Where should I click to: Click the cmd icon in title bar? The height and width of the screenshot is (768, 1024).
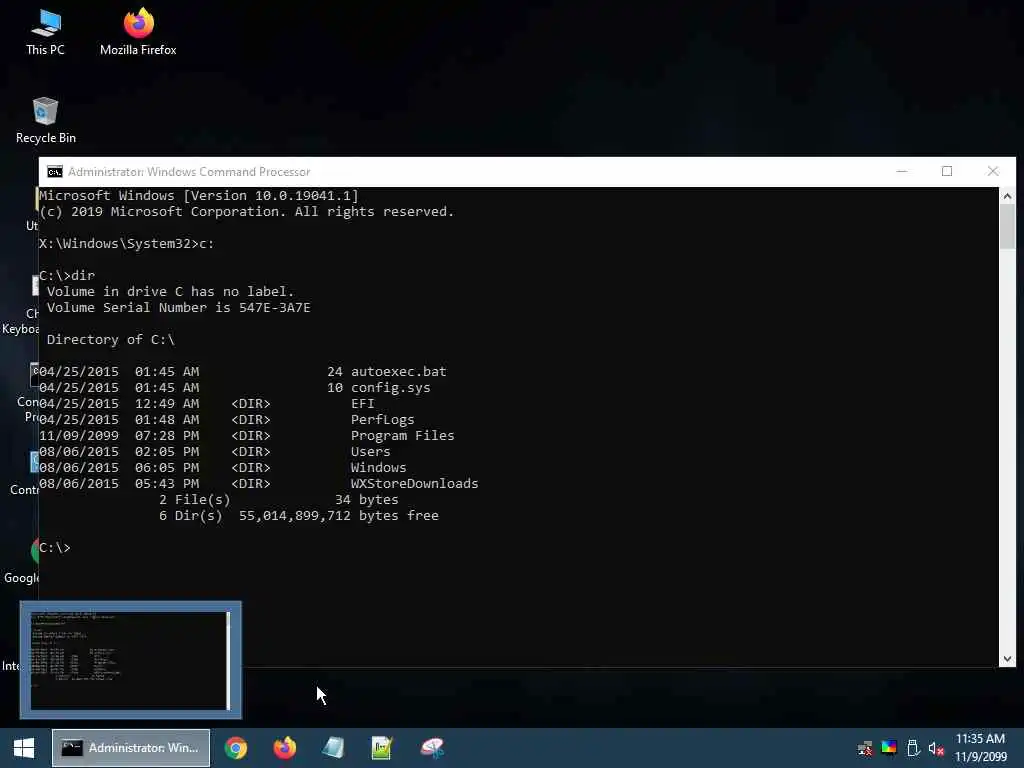(55, 172)
